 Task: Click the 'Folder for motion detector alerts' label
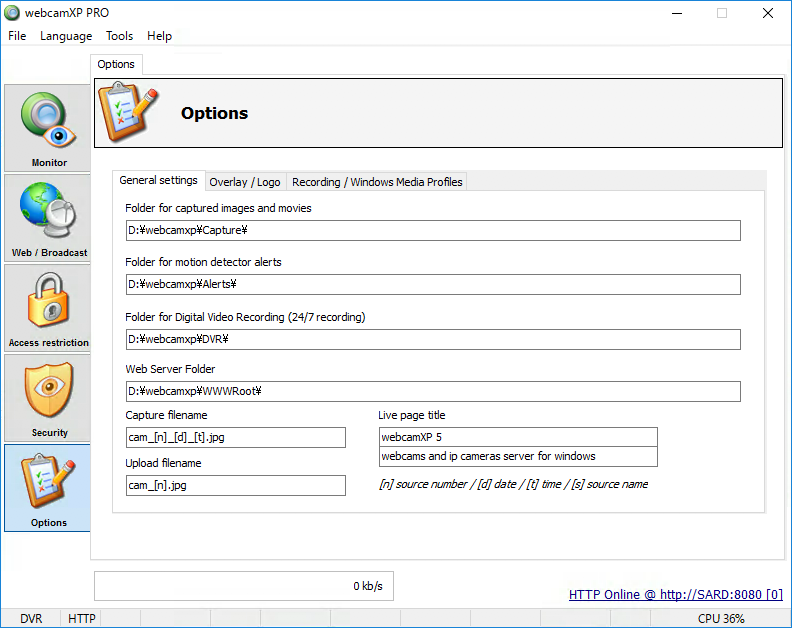coord(203,262)
